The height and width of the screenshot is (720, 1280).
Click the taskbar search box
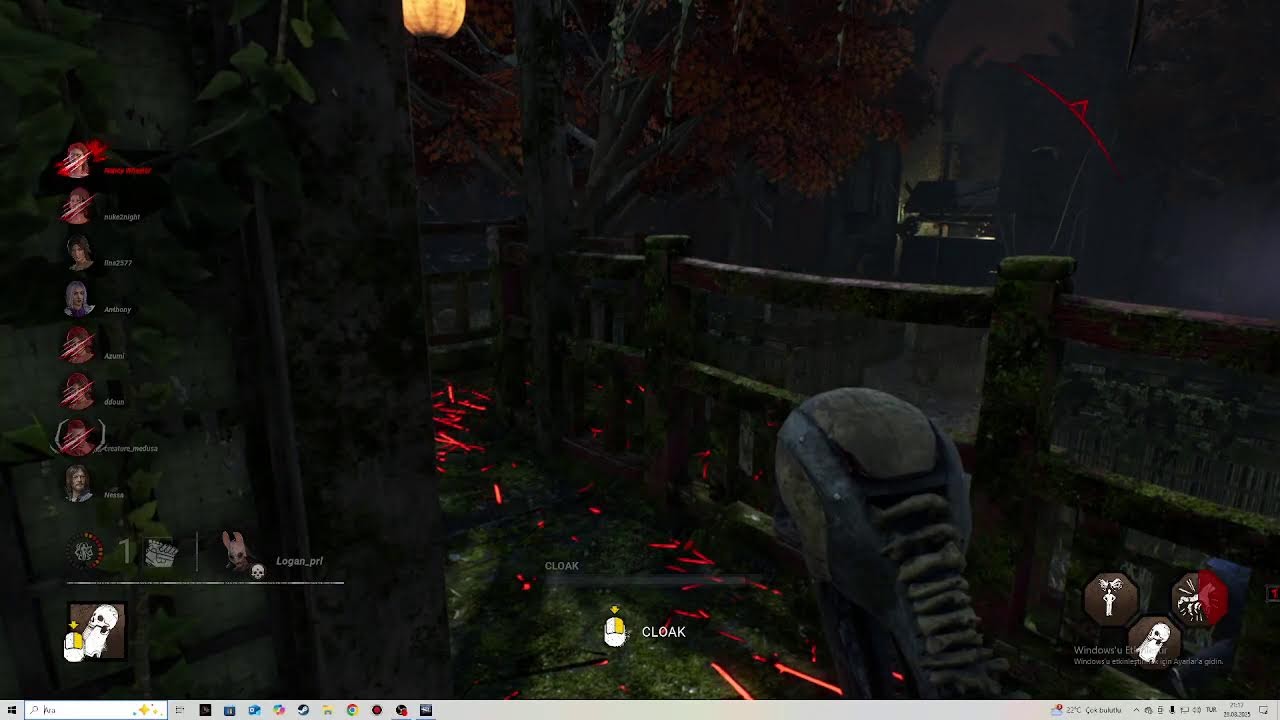pos(95,710)
